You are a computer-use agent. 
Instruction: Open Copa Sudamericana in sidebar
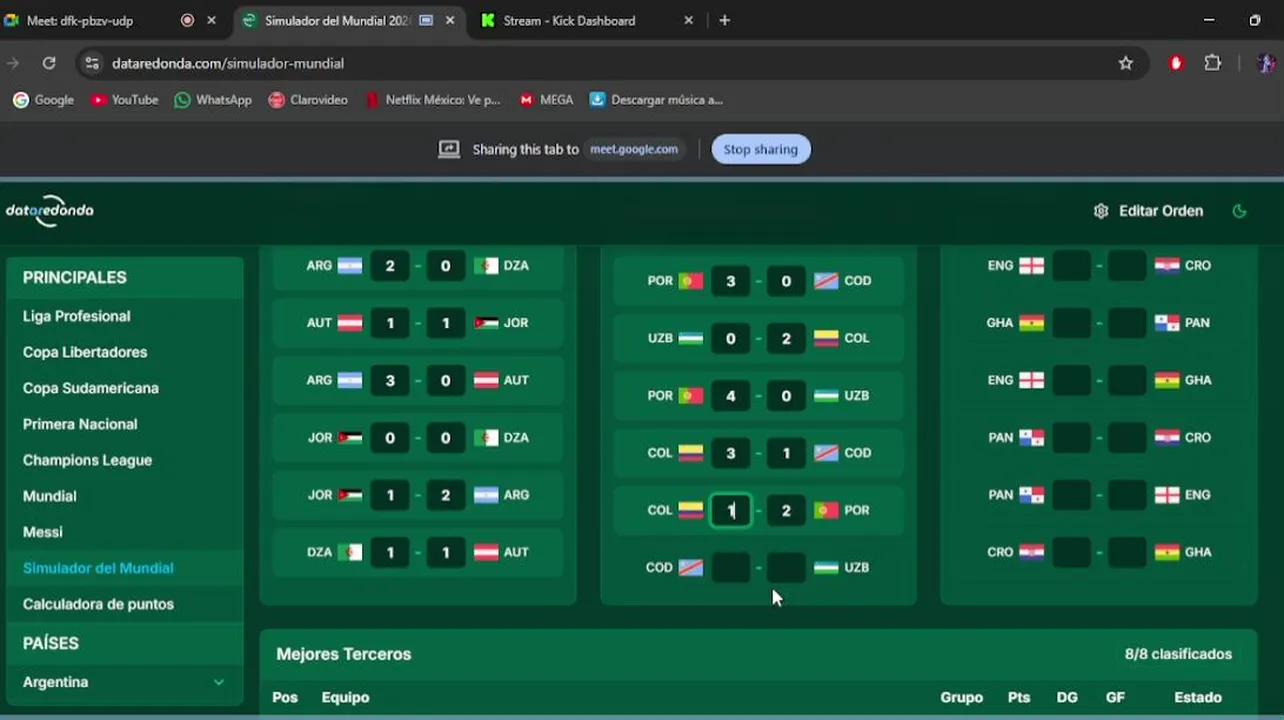91,388
